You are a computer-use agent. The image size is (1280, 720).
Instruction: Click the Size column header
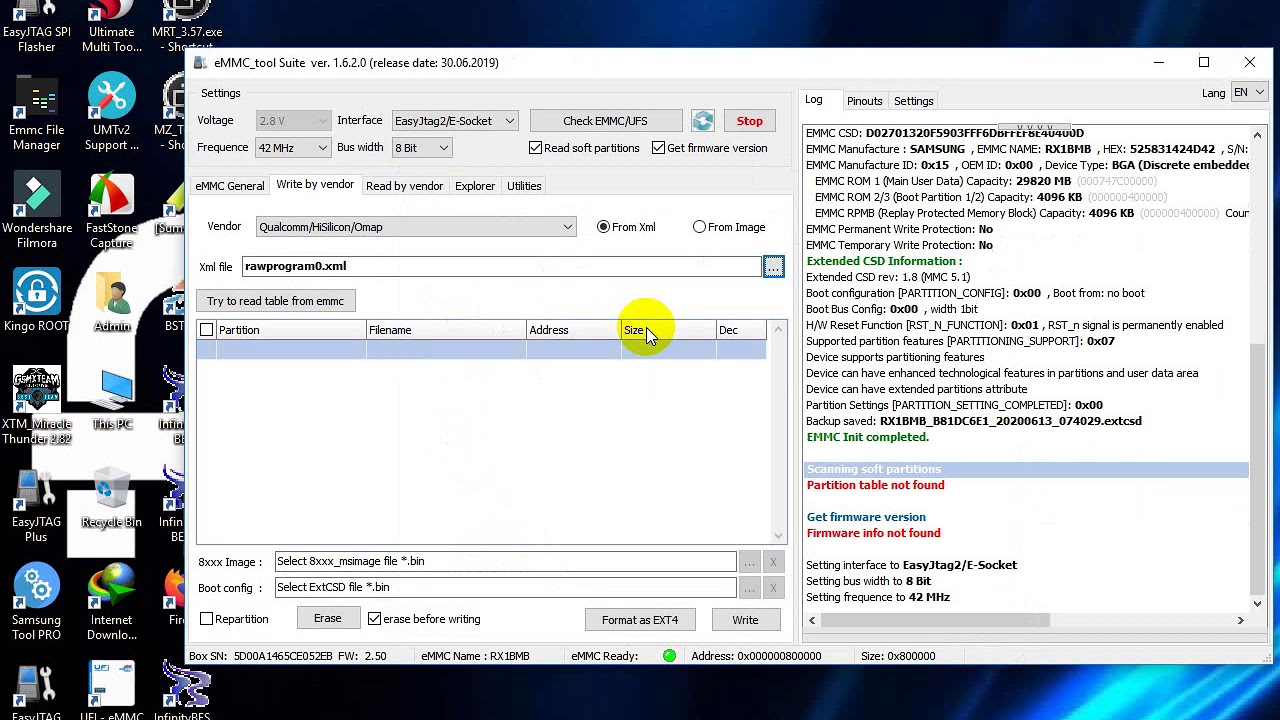click(668, 330)
